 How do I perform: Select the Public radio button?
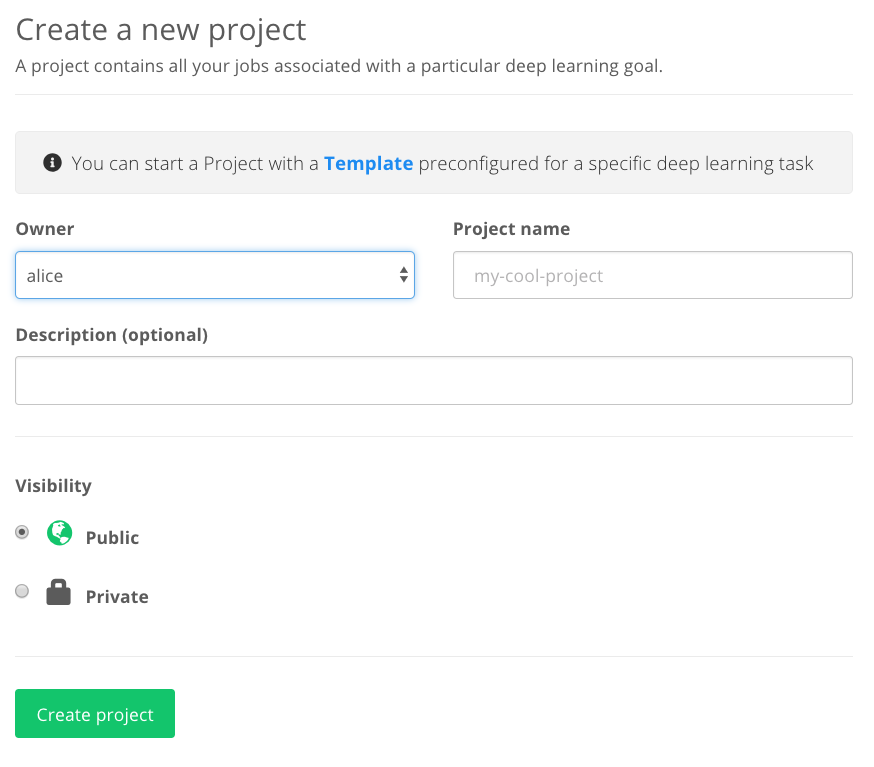[22, 532]
